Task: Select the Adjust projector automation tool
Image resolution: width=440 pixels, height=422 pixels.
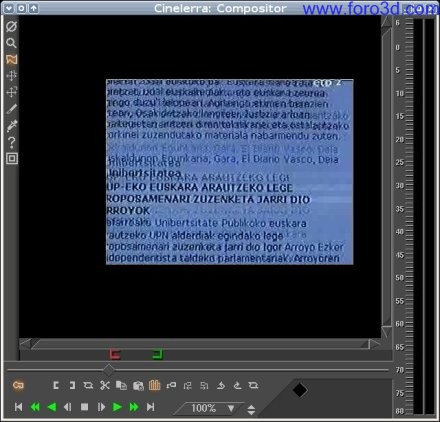Action: point(11,92)
